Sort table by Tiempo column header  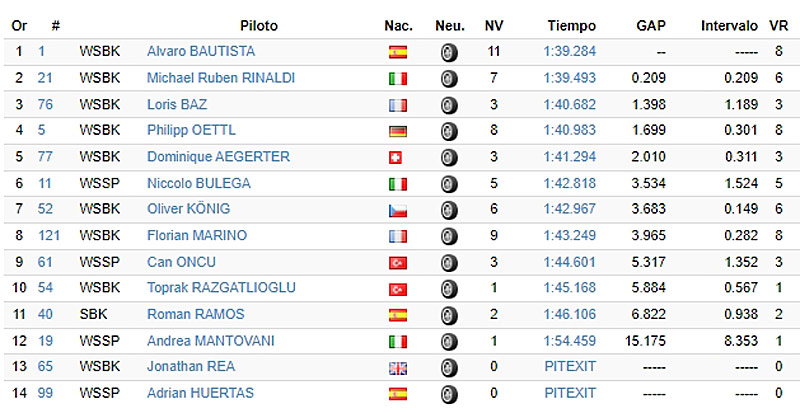point(571,25)
